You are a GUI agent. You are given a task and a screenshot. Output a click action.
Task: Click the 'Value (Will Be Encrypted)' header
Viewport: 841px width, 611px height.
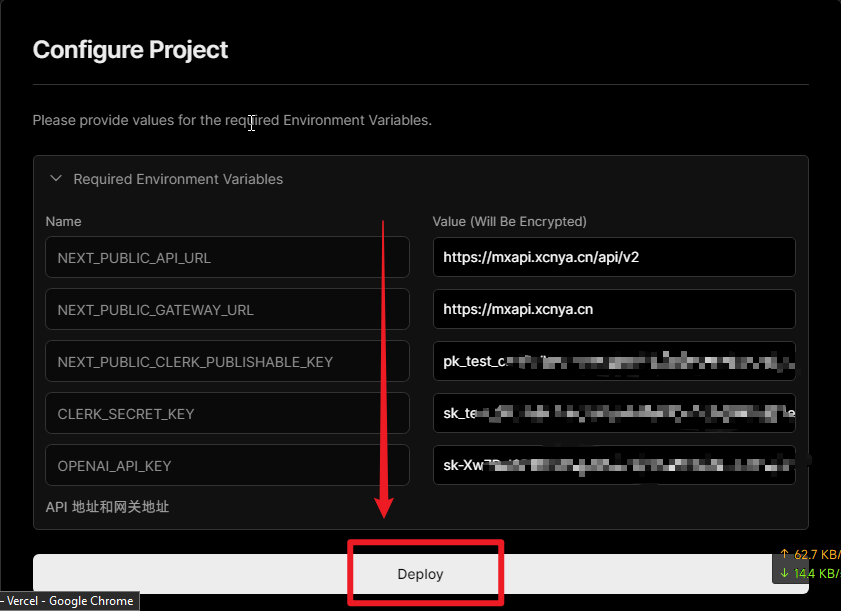coord(510,222)
